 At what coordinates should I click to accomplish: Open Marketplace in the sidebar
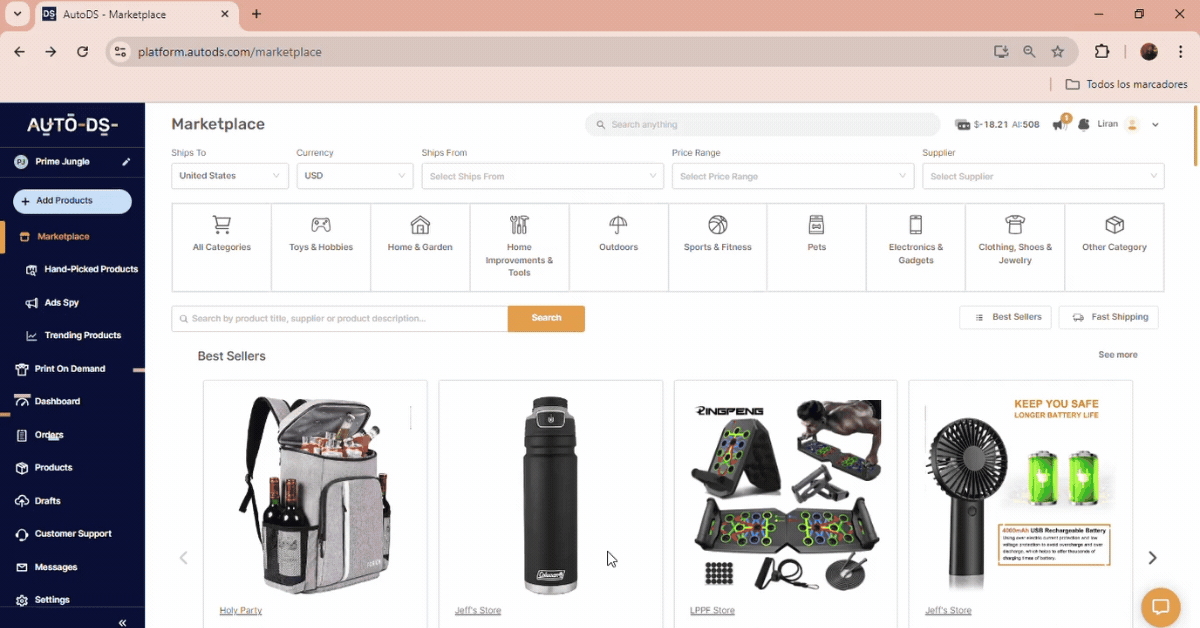[63, 237]
